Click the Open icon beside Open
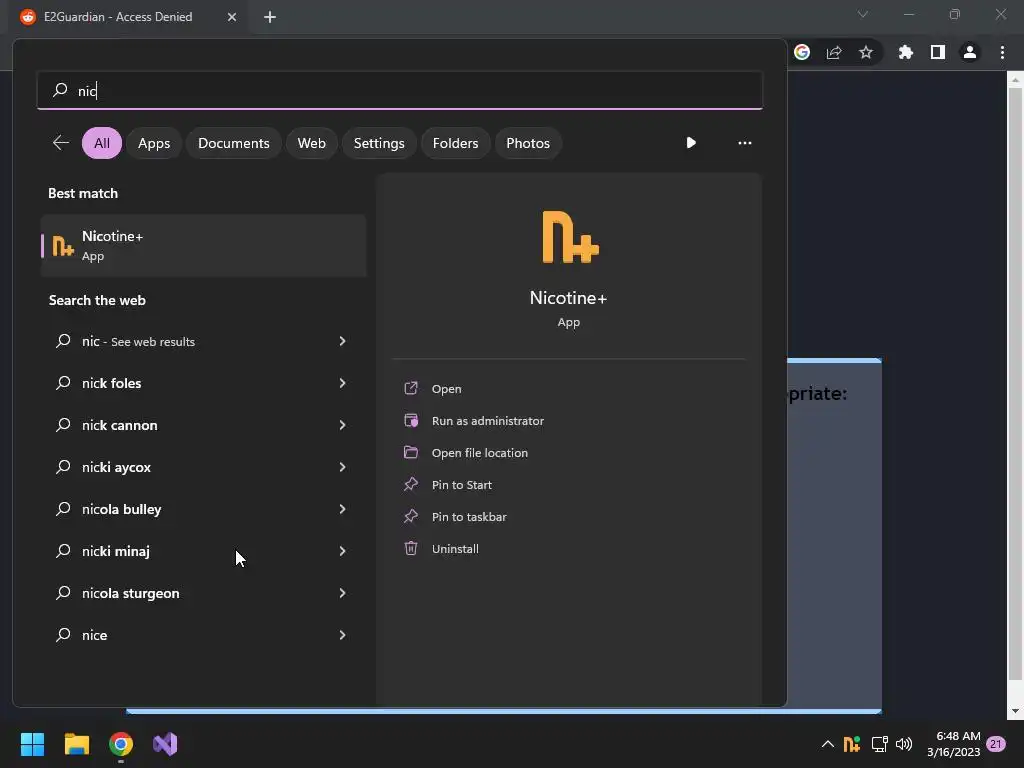 (411, 388)
